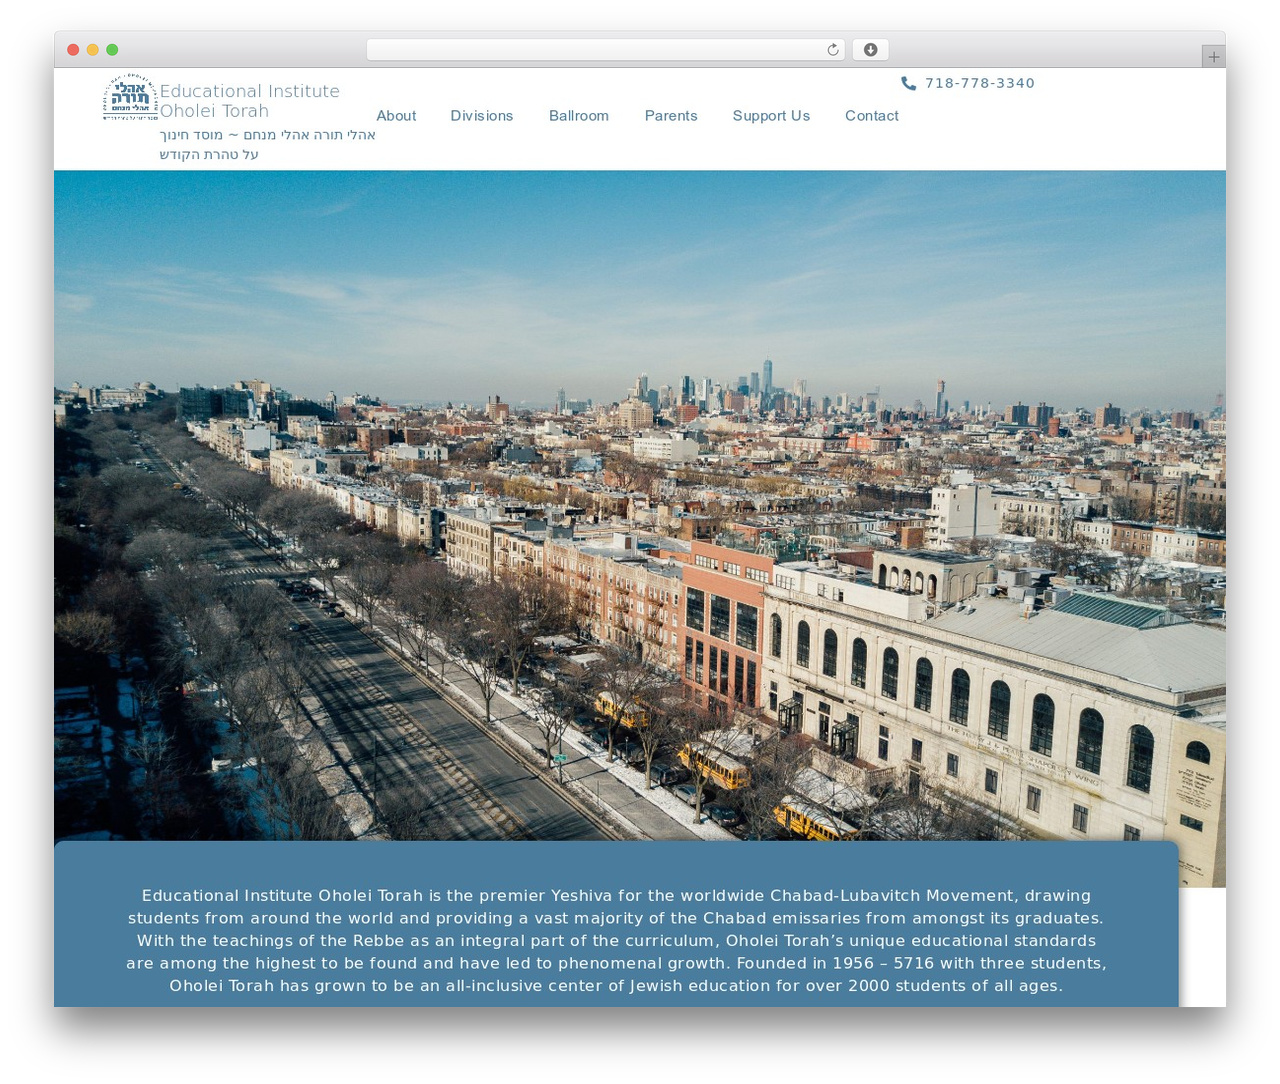Open the Divisions menu
This screenshot has width=1280, height=1084.
[482, 116]
